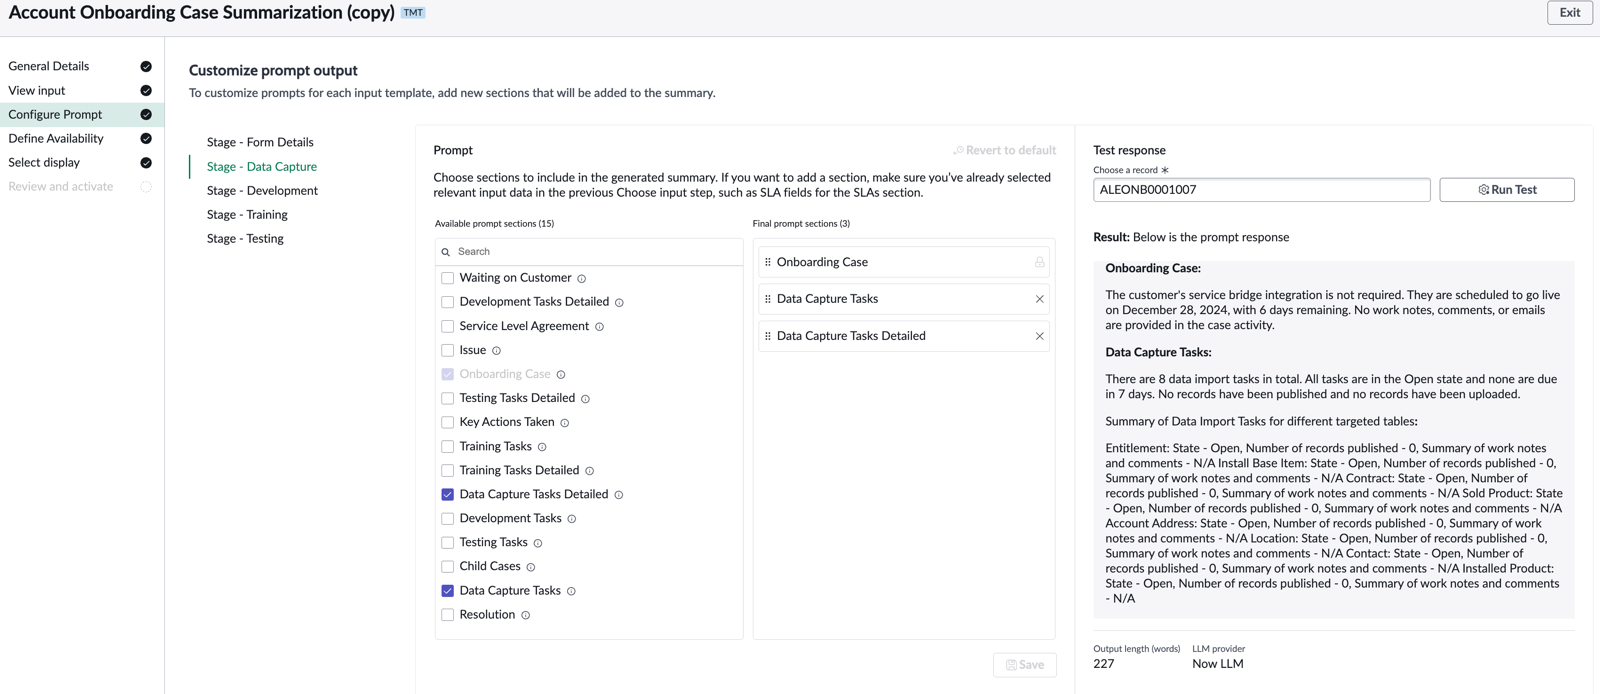Click info icon next to Key Actions Taken
1600x694 pixels.
(564, 423)
